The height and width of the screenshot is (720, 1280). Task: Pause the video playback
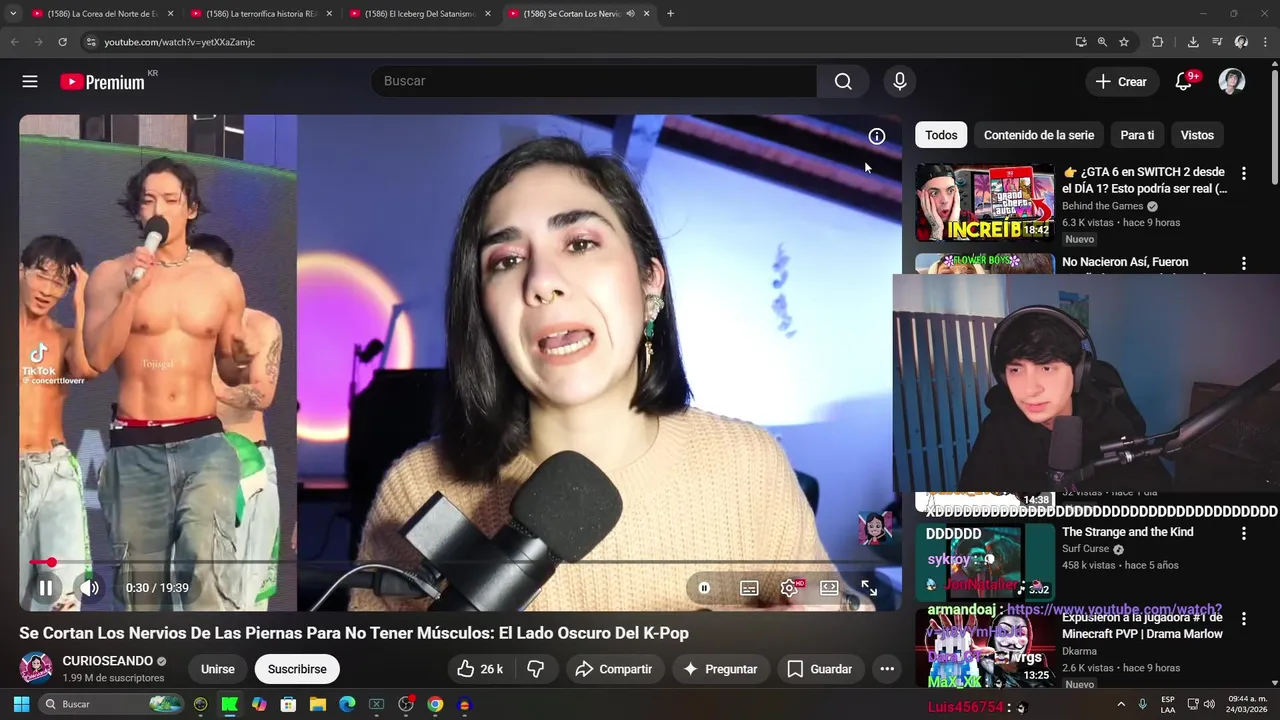click(46, 588)
